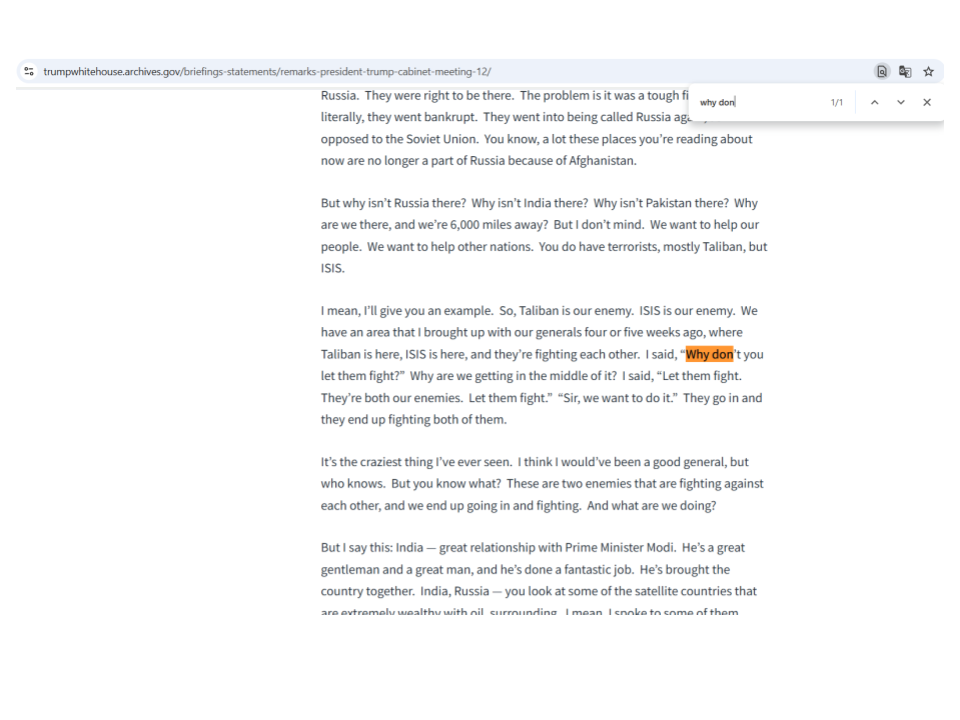Click the orange highlighted "Why don" match
960x720 pixels.
coord(709,354)
